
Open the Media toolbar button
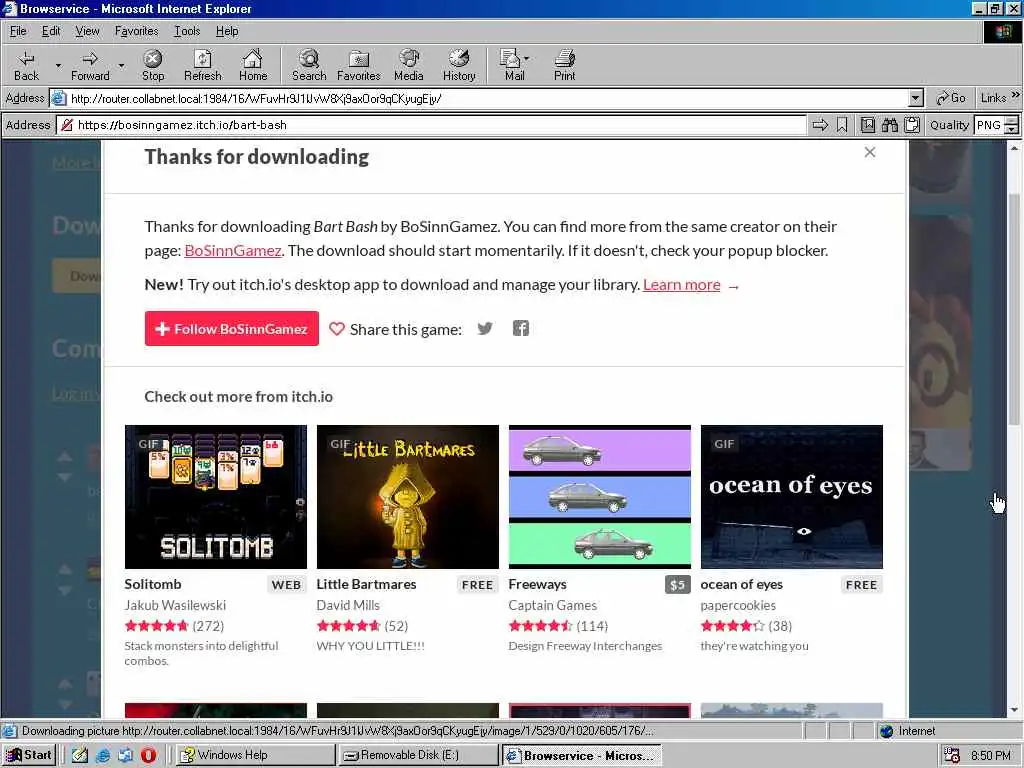click(409, 65)
